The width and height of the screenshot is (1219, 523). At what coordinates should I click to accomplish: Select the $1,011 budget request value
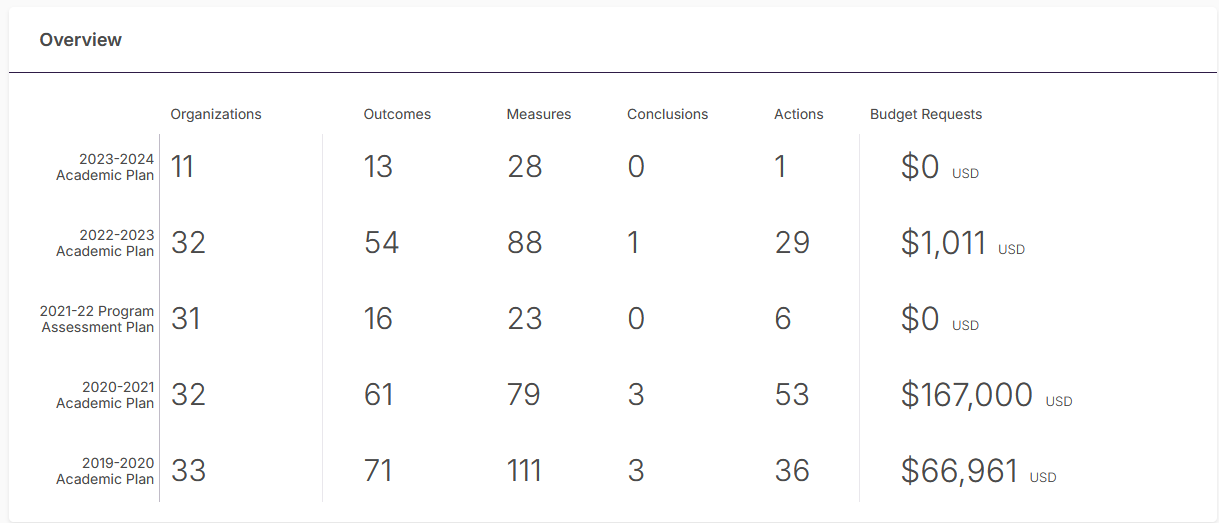pos(943,243)
